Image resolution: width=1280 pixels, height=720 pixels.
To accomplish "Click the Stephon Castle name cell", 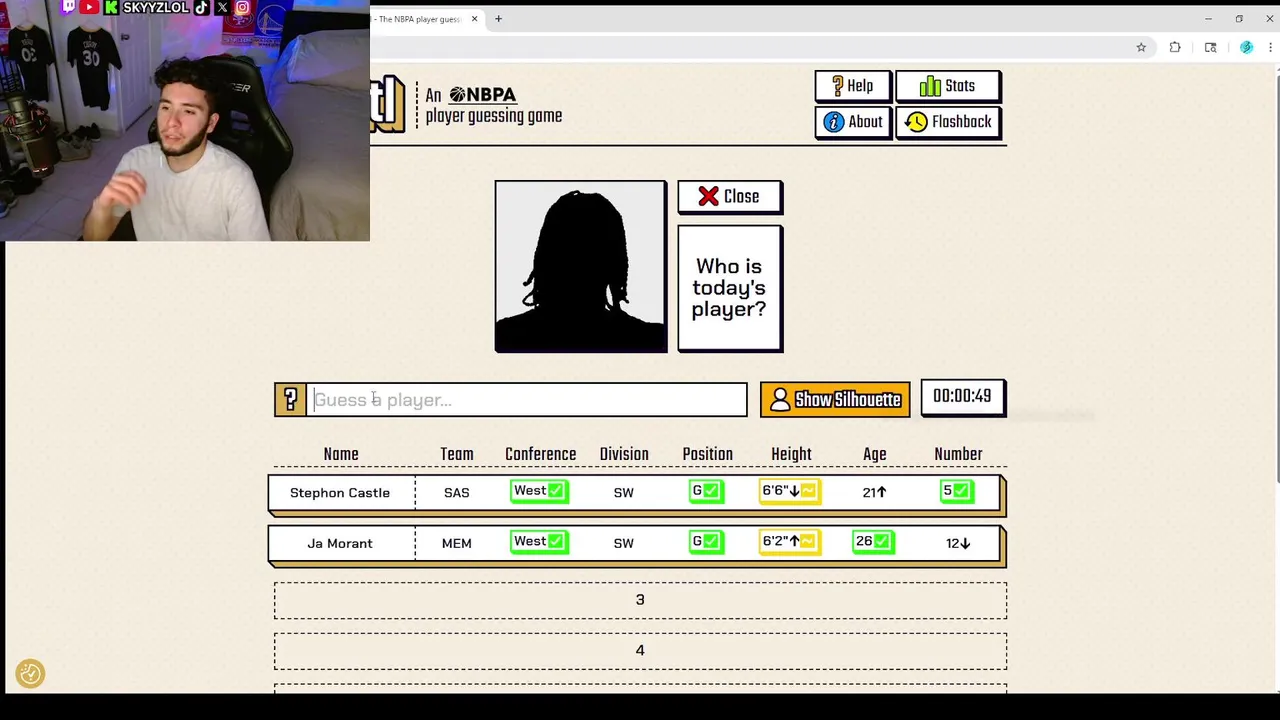I will click(340, 492).
